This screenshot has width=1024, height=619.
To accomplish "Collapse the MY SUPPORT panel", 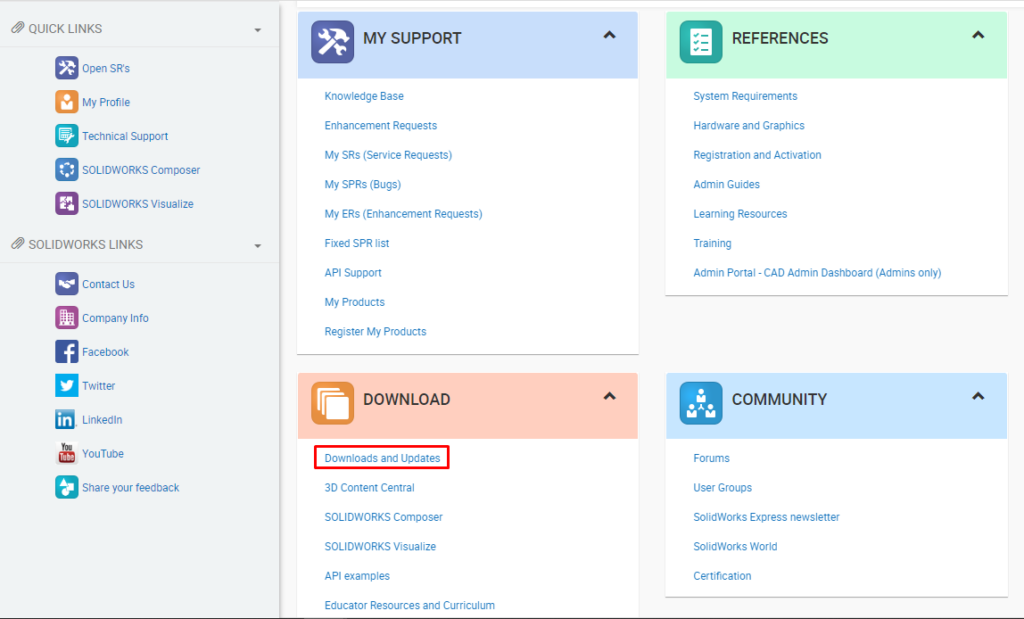I will point(609,34).
